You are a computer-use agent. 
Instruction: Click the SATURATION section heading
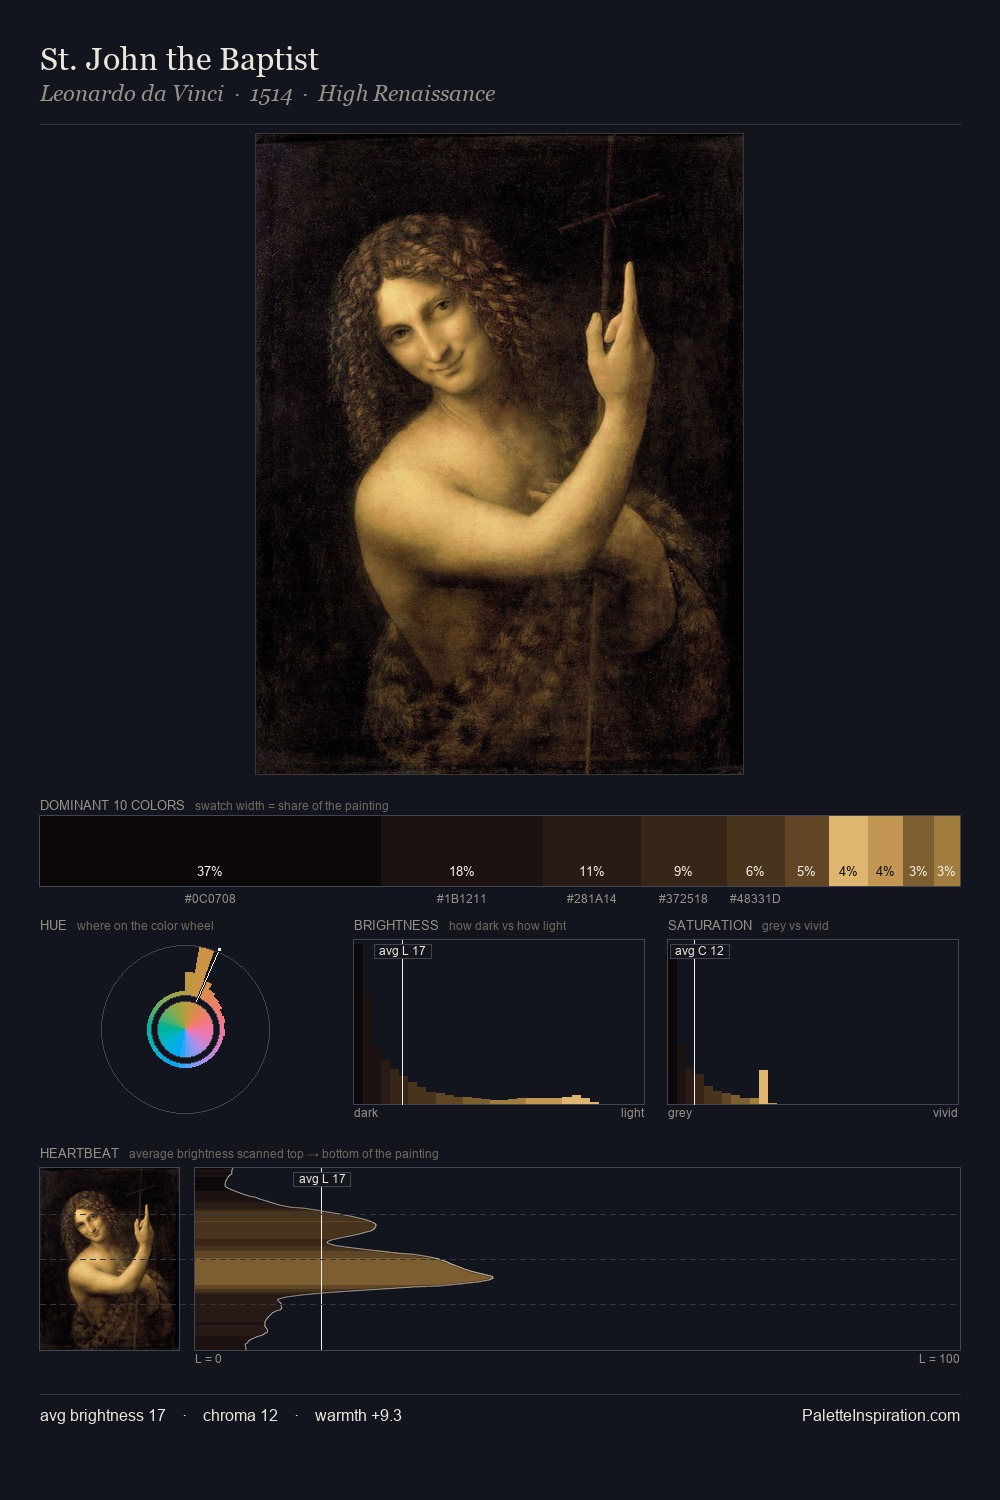pyautogui.click(x=710, y=925)
